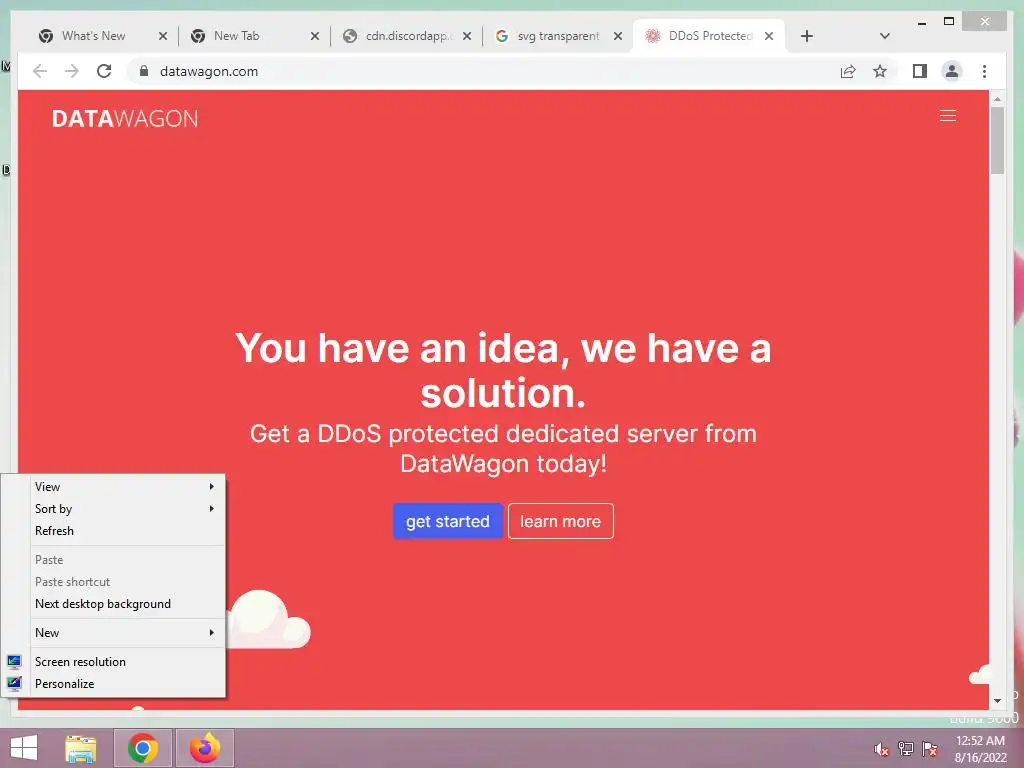Open Chrome side panel icon
Screen dimensions: 1024x768
pos(920,71)
